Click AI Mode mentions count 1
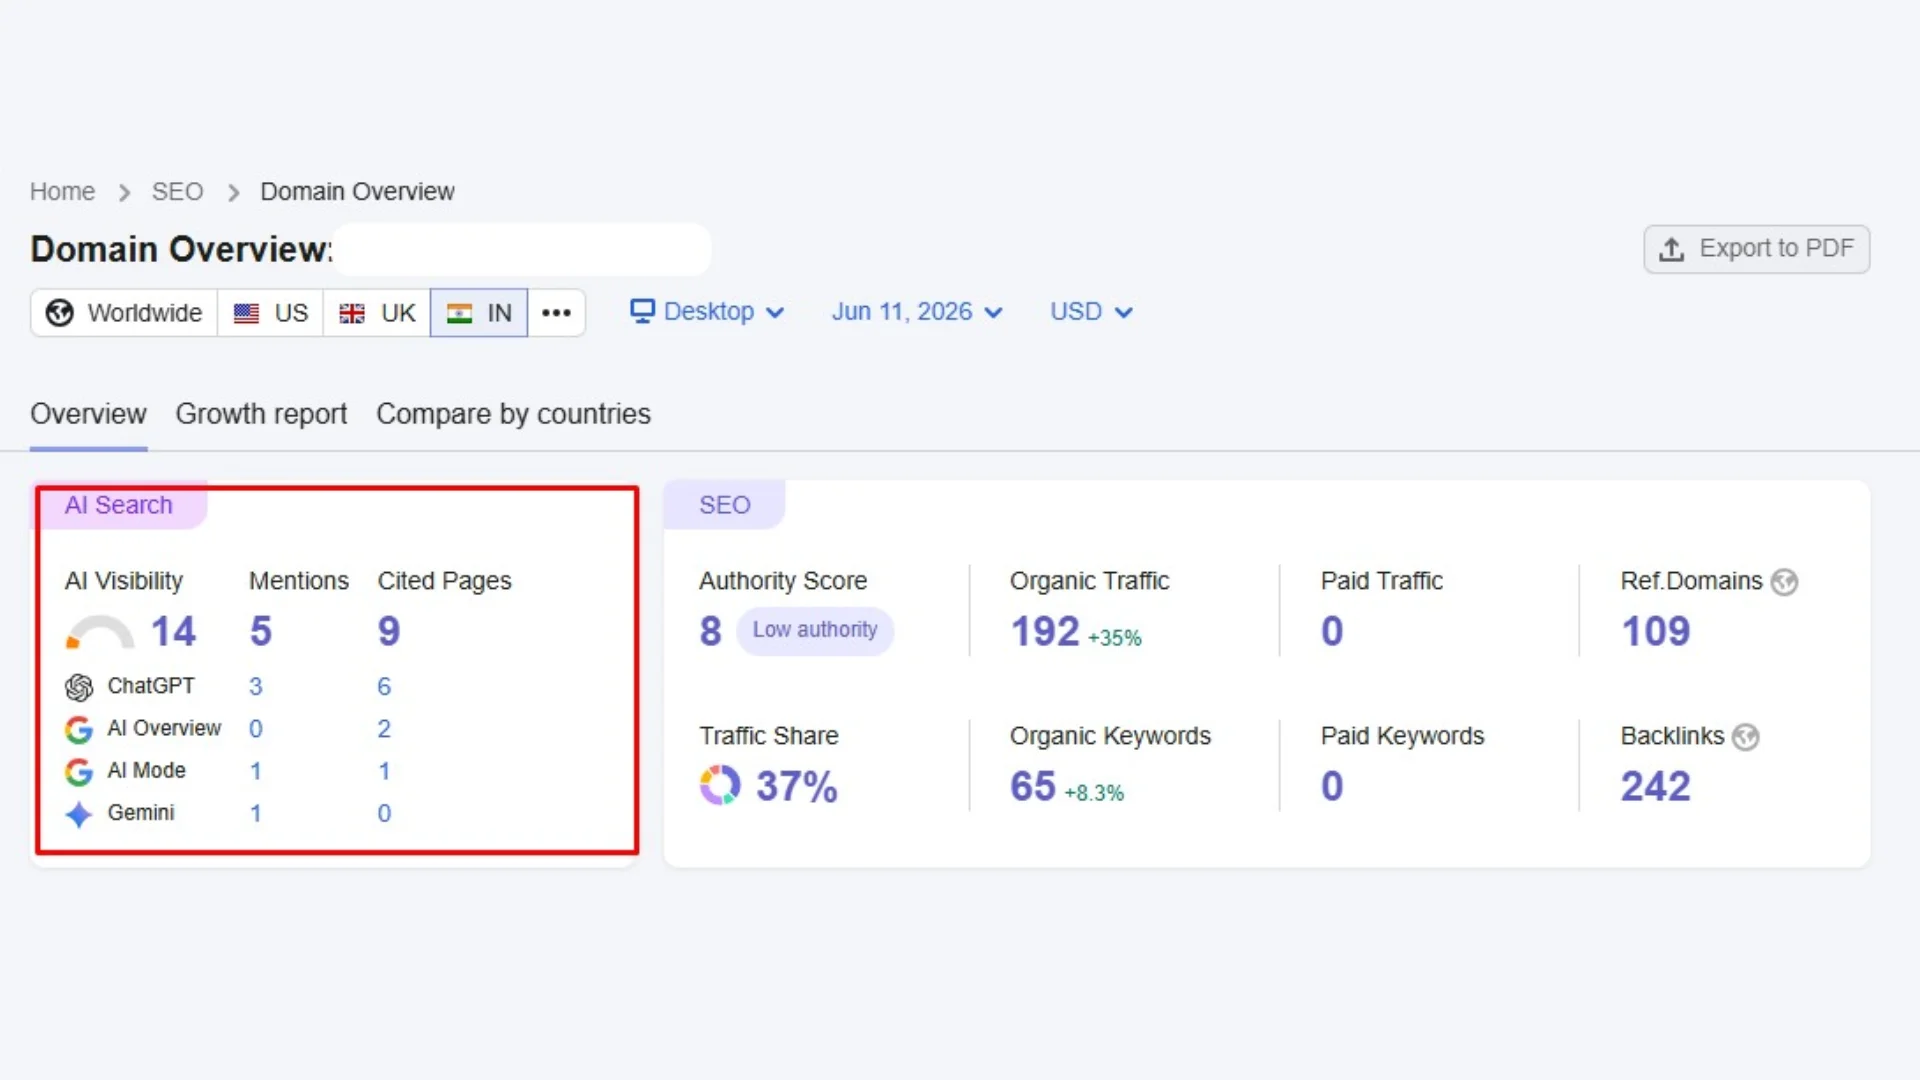This screenshot has height=1080, width=1920. coord(256,771)
